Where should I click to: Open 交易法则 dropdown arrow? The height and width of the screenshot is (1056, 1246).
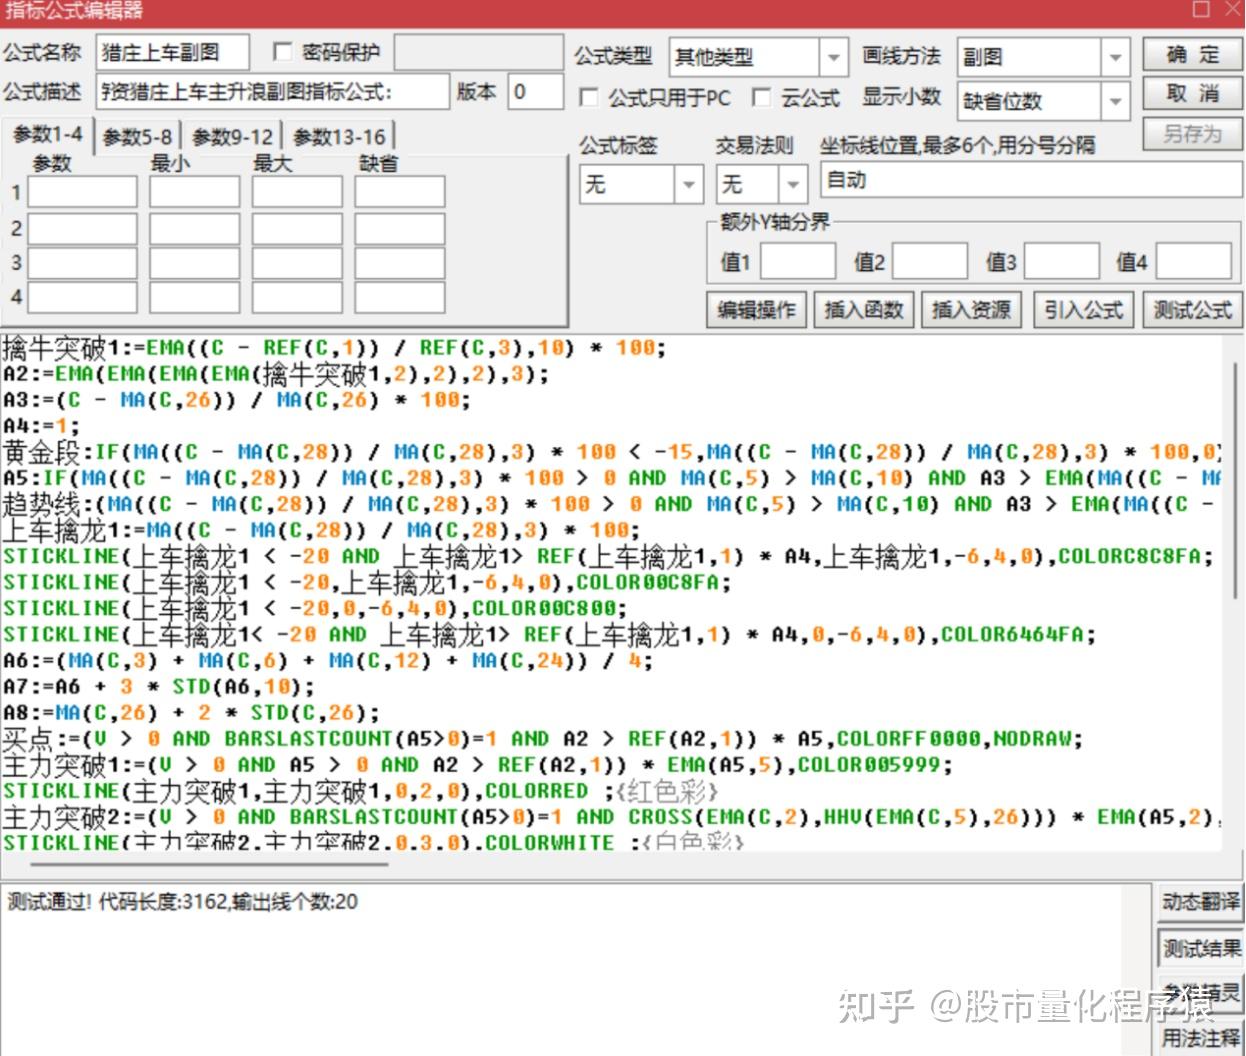coord(793,184)
